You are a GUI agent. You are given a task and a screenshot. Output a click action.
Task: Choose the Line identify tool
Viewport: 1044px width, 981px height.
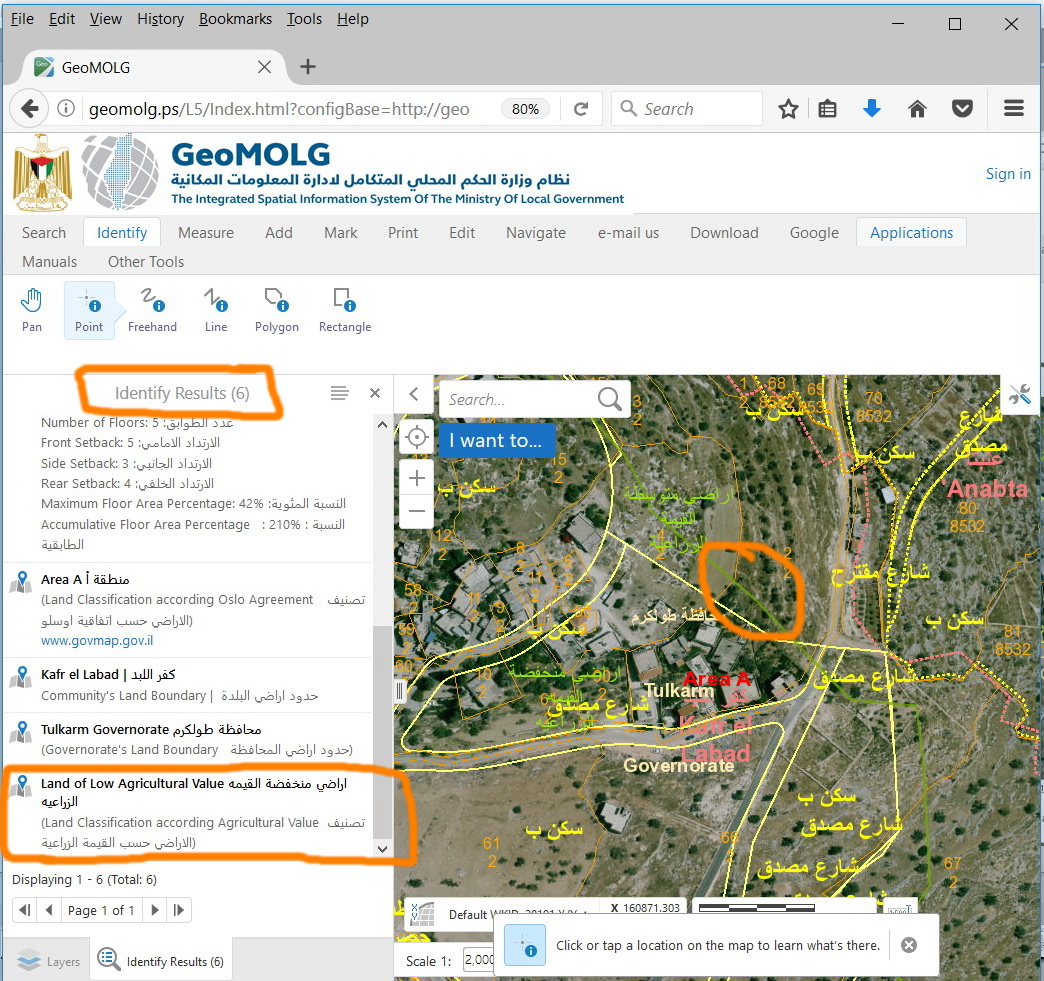216,310
